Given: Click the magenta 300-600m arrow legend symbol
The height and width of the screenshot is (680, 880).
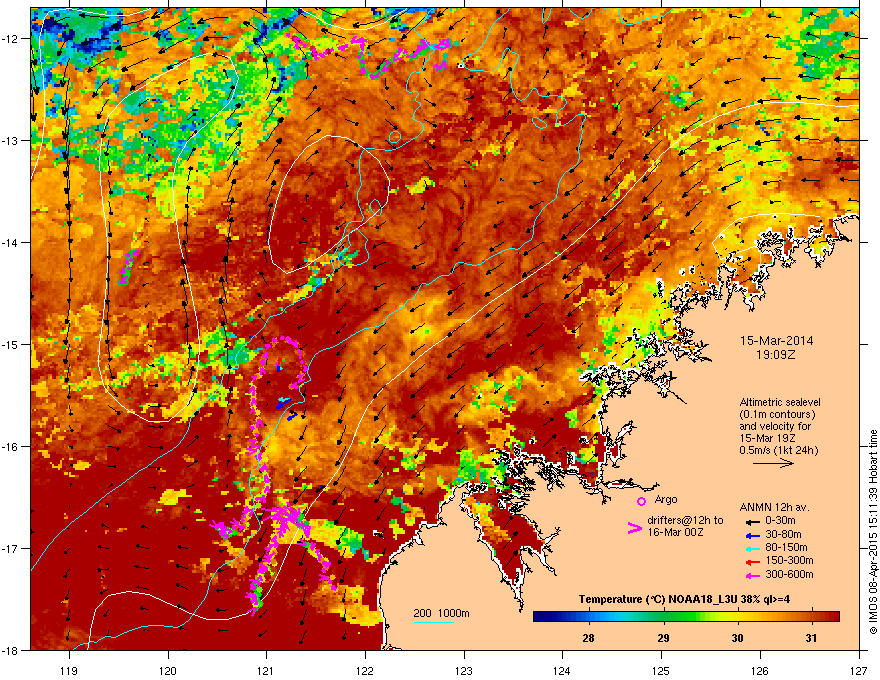Looking at the screenshot, I should (x=751, y=575).
